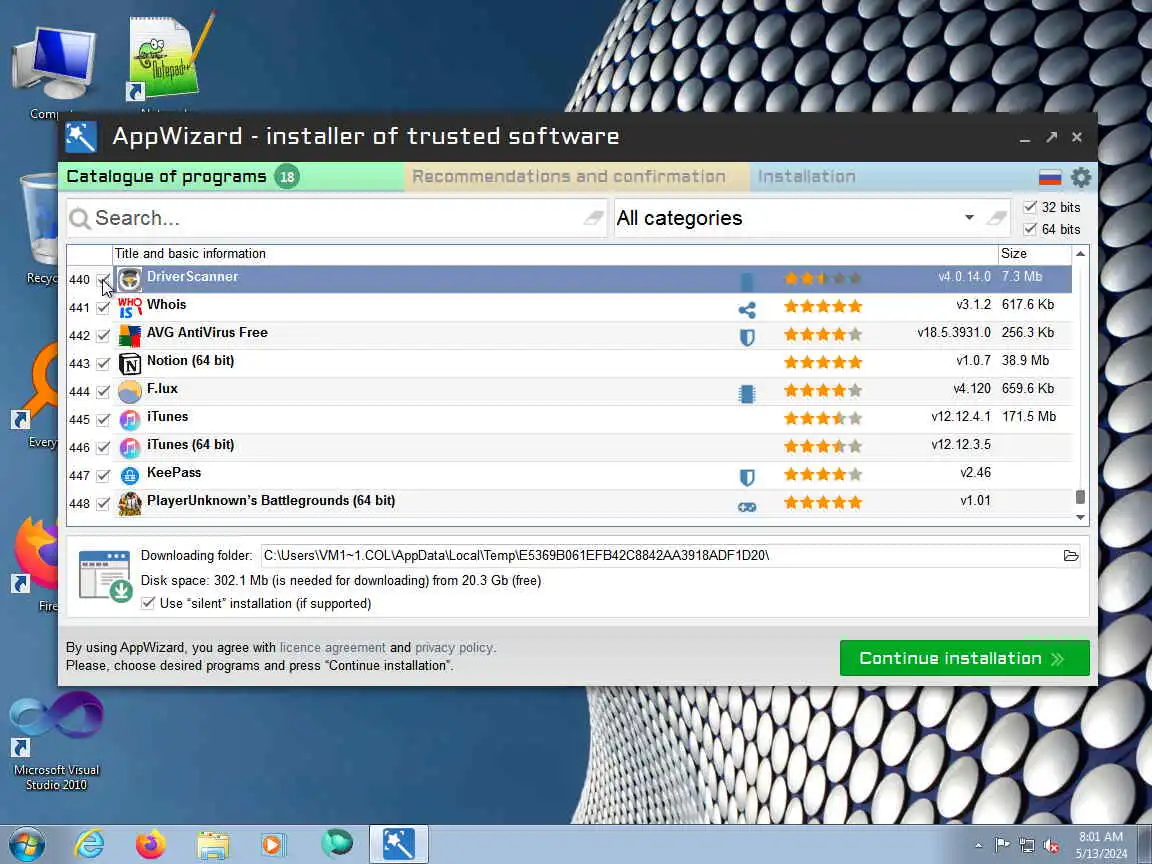Viewport: 1152px width, 864px height.
Task: Click the AVG AntiVirus Free icon
Action: (130, 335)
